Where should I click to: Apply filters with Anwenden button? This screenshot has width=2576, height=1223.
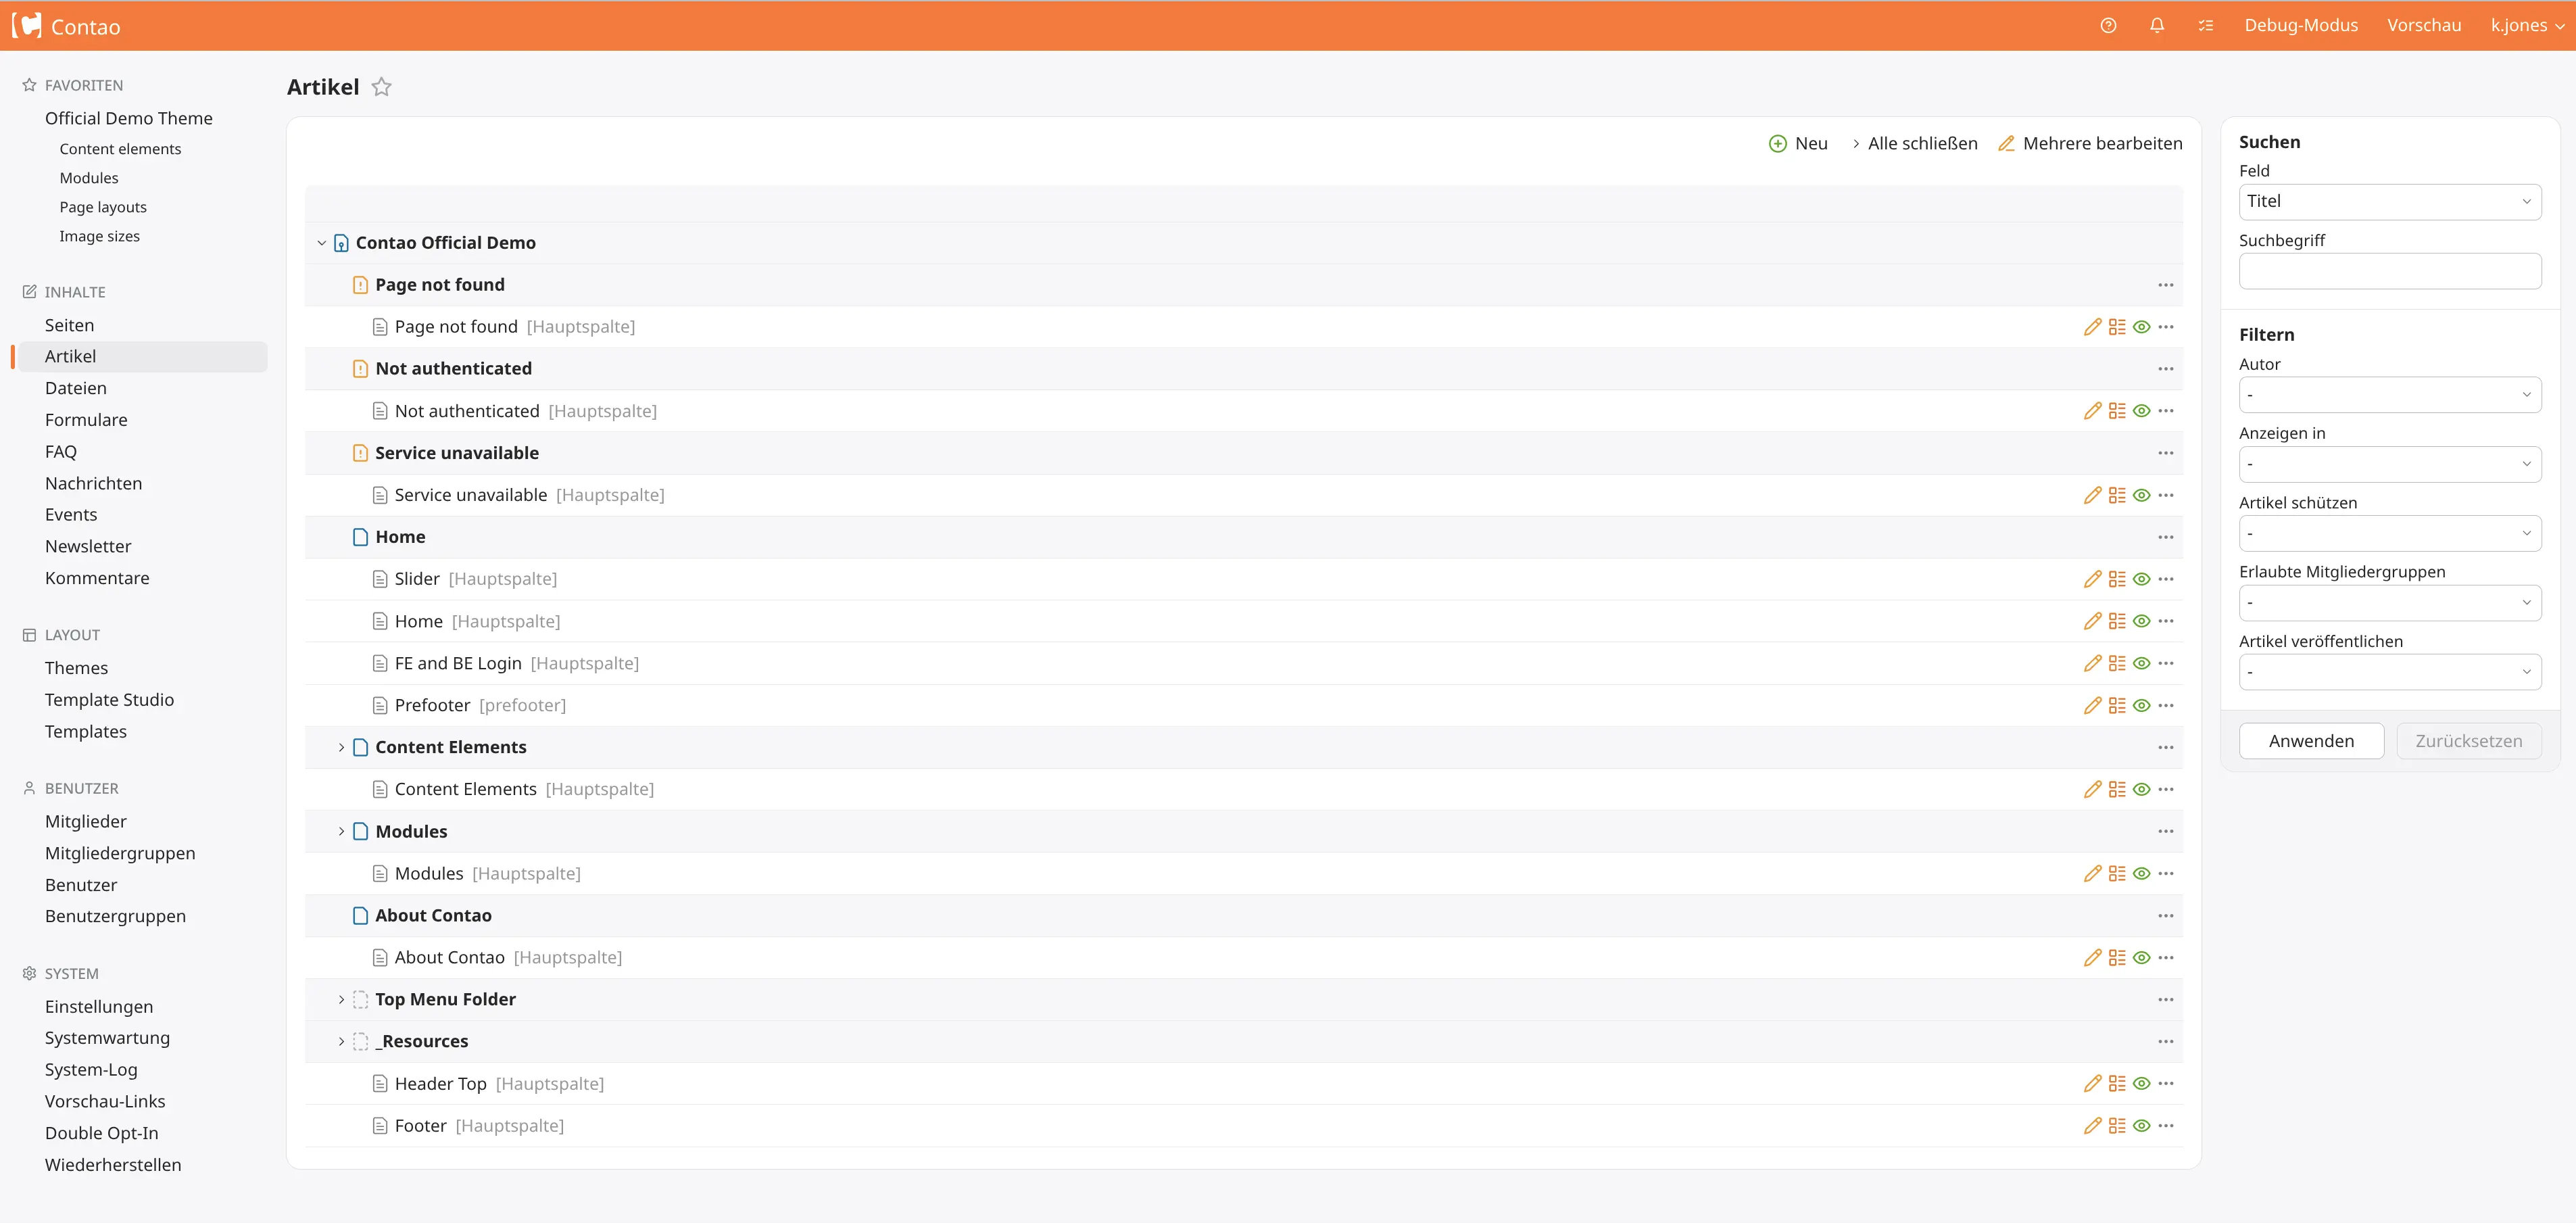pos(2311,741)
